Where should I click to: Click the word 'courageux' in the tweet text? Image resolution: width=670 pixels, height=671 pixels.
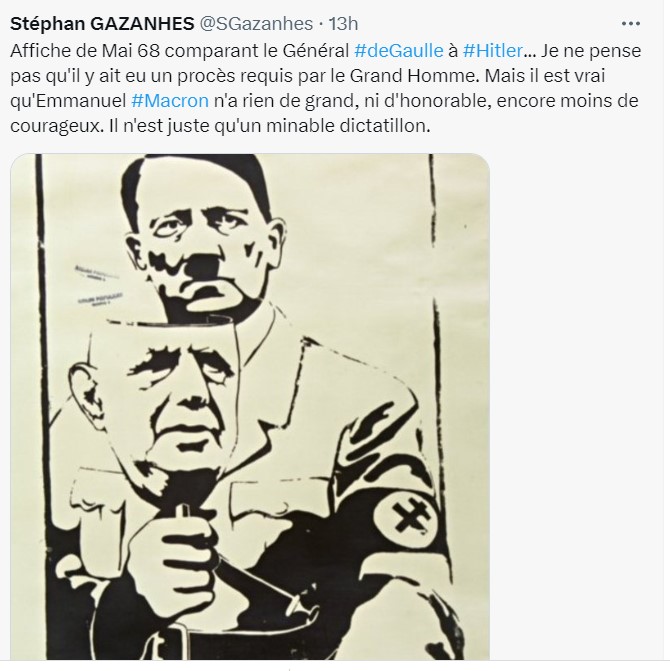click(57, 126)
